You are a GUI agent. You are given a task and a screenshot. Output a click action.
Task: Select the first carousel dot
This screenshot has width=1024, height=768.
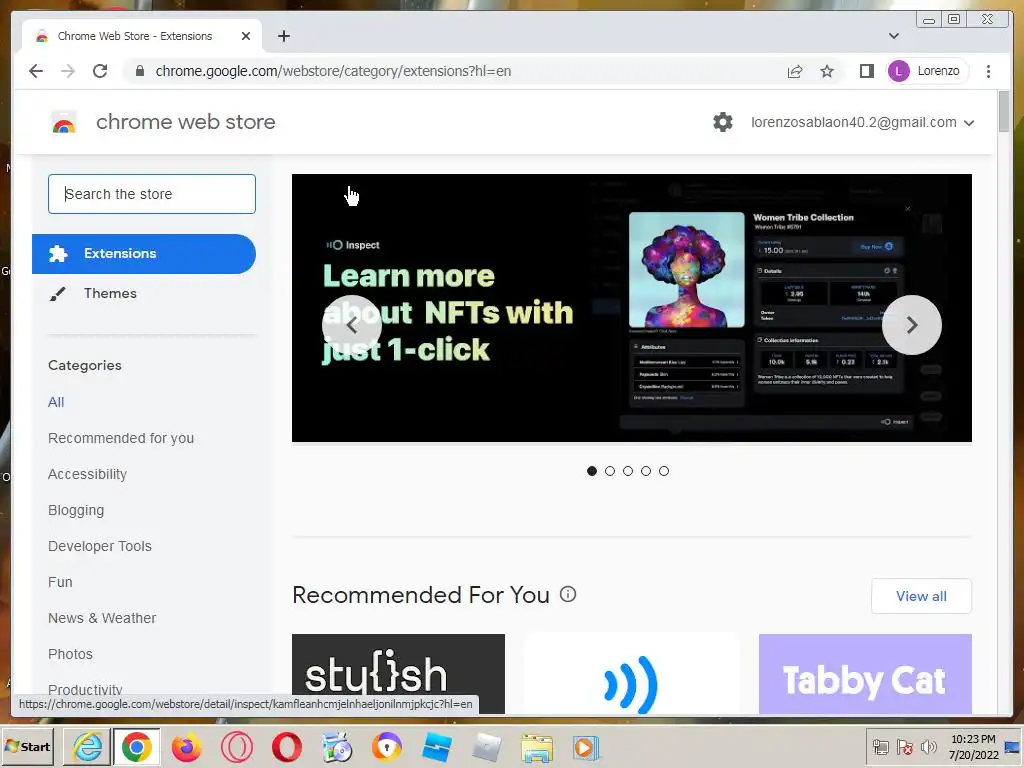click(592, 471)
